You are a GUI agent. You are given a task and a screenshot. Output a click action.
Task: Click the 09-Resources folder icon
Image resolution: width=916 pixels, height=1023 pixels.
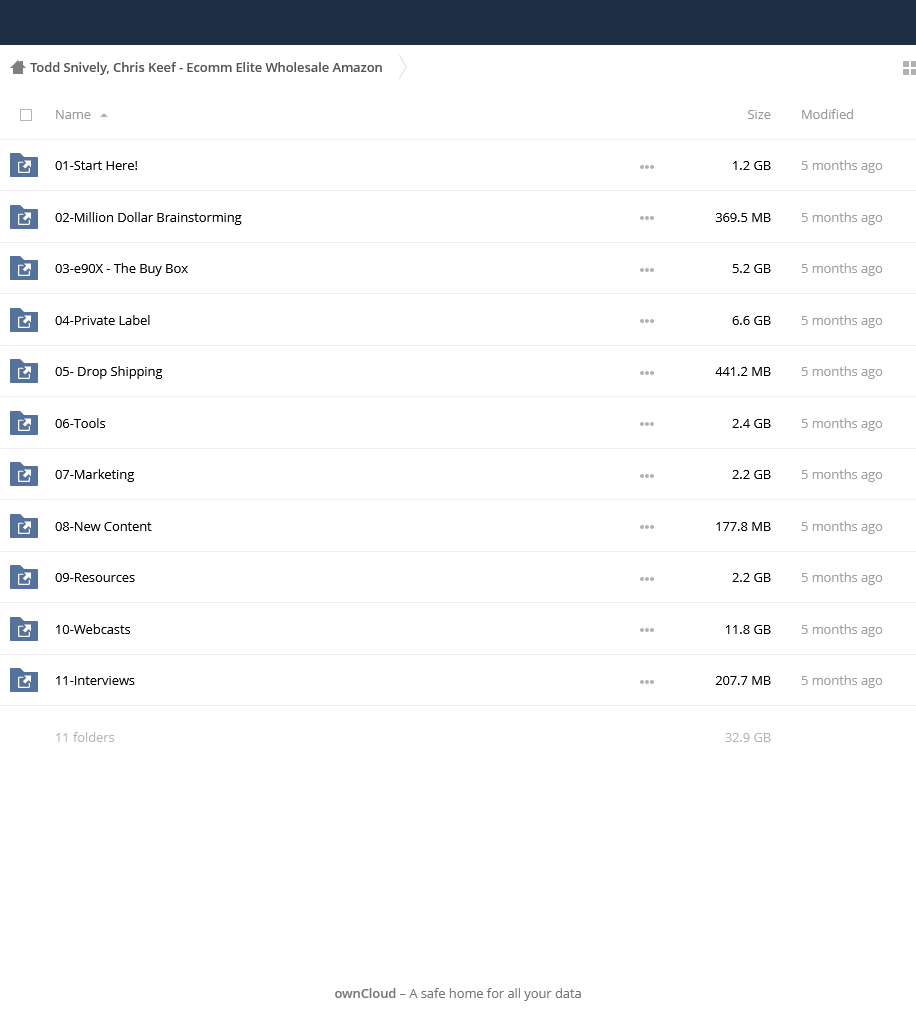(24, 577)
